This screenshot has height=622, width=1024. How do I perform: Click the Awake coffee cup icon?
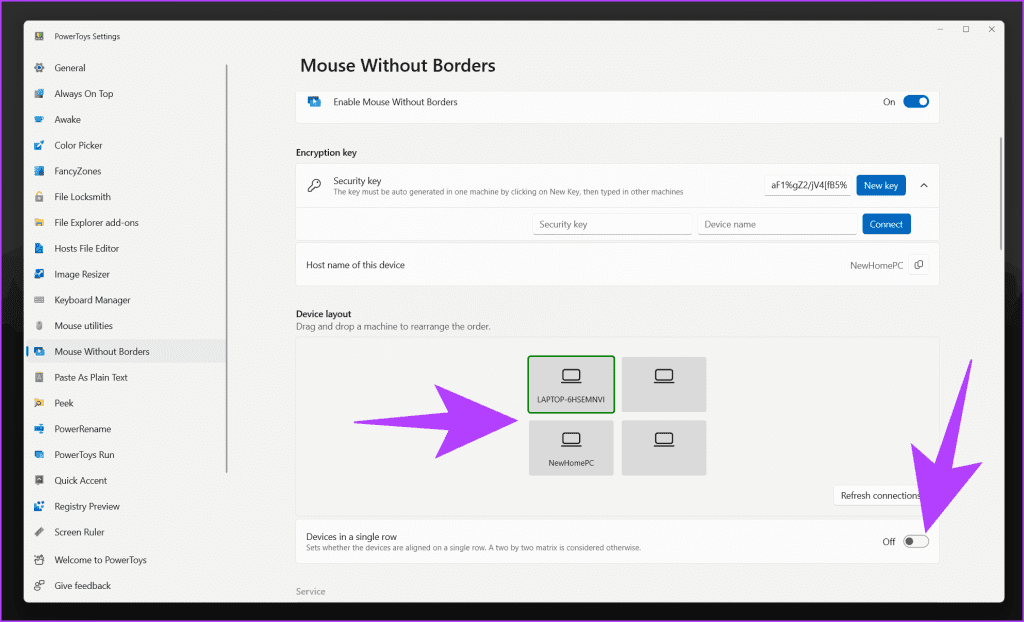coord(39,120)
